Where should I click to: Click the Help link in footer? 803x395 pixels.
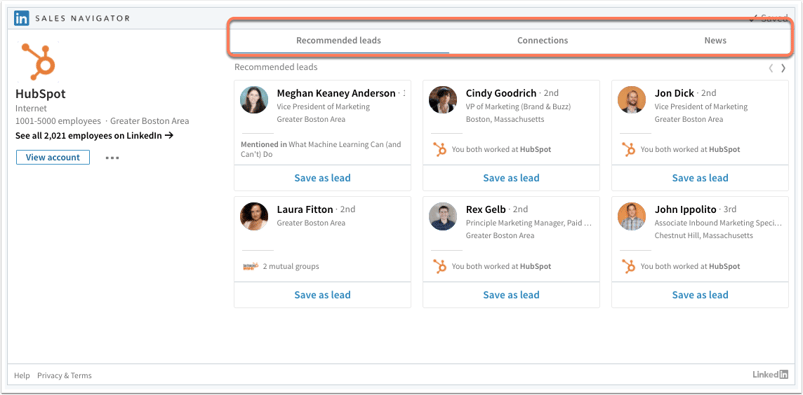coord(22,376)
